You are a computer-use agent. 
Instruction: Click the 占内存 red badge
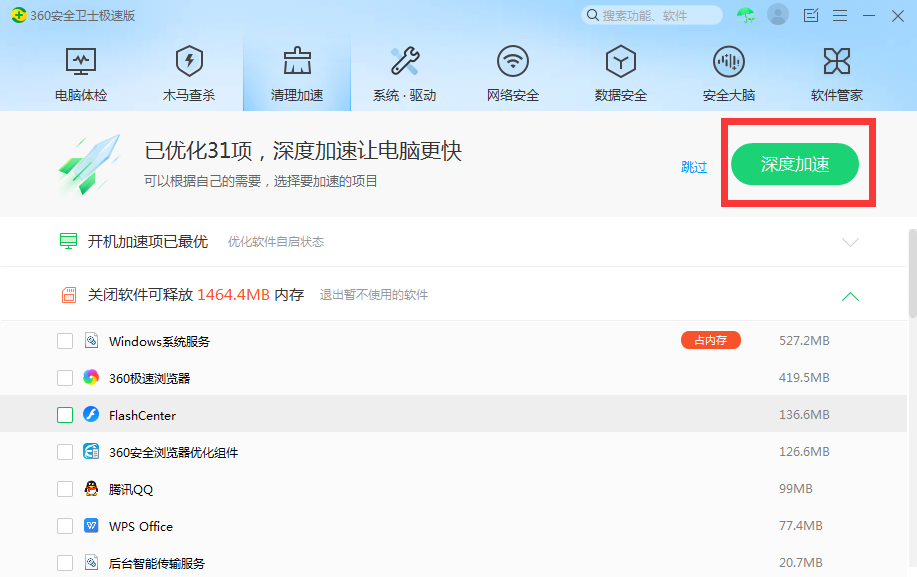click(711, 340)
